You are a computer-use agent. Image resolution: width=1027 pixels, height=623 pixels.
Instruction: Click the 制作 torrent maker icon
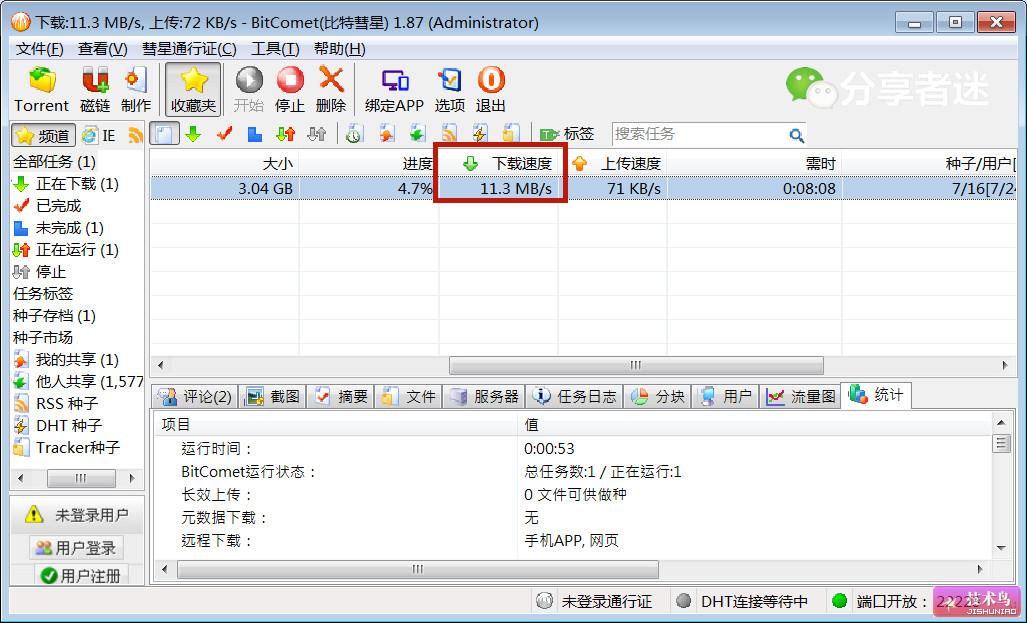136,89
